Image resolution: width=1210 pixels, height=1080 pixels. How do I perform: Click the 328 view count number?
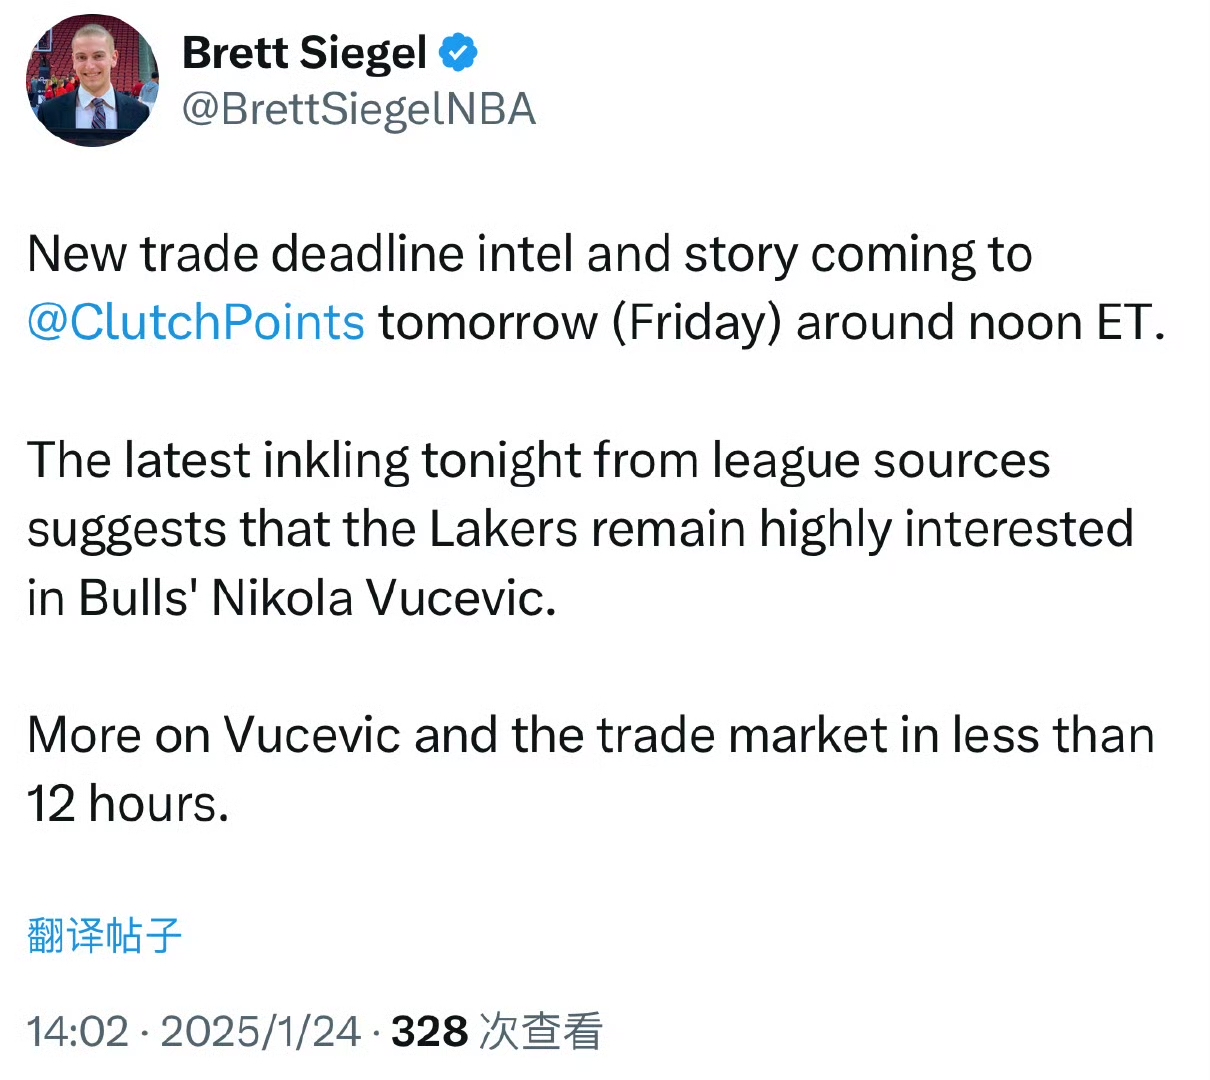click(x=429, y=1031)
